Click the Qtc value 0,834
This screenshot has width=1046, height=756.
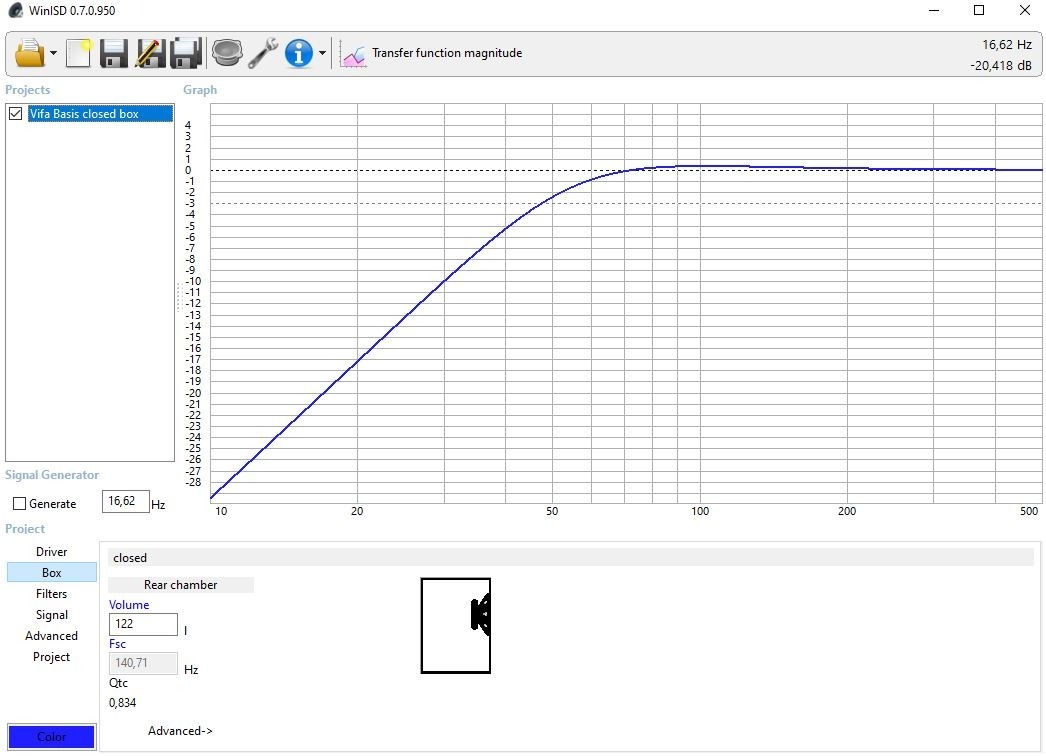pos(123,703)
